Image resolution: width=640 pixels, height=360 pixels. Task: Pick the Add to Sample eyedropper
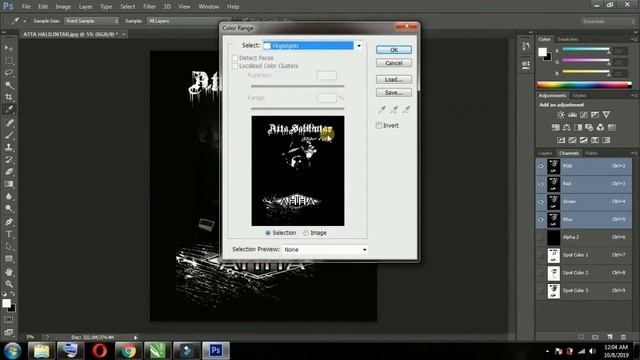[x=394, y=109]
